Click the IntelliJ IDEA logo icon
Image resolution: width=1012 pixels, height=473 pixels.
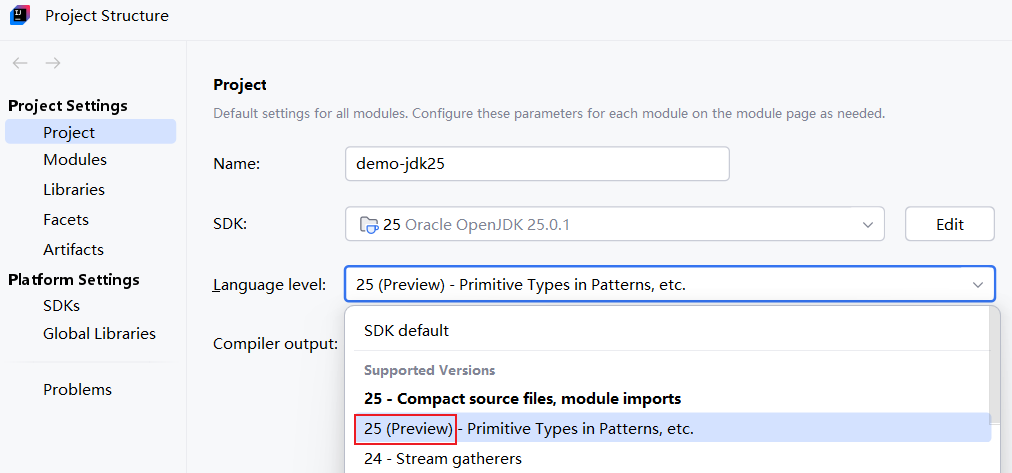[x=20, y=16]
